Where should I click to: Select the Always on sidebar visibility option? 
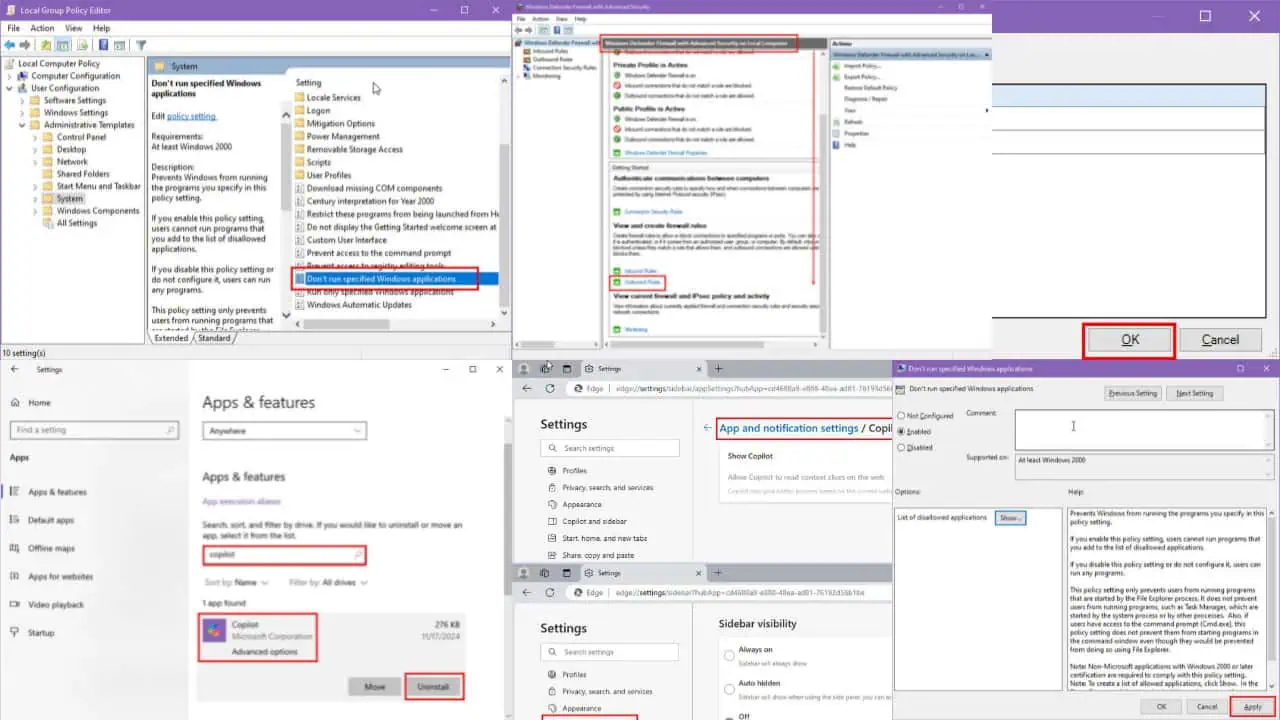click(x=728, y=655)
